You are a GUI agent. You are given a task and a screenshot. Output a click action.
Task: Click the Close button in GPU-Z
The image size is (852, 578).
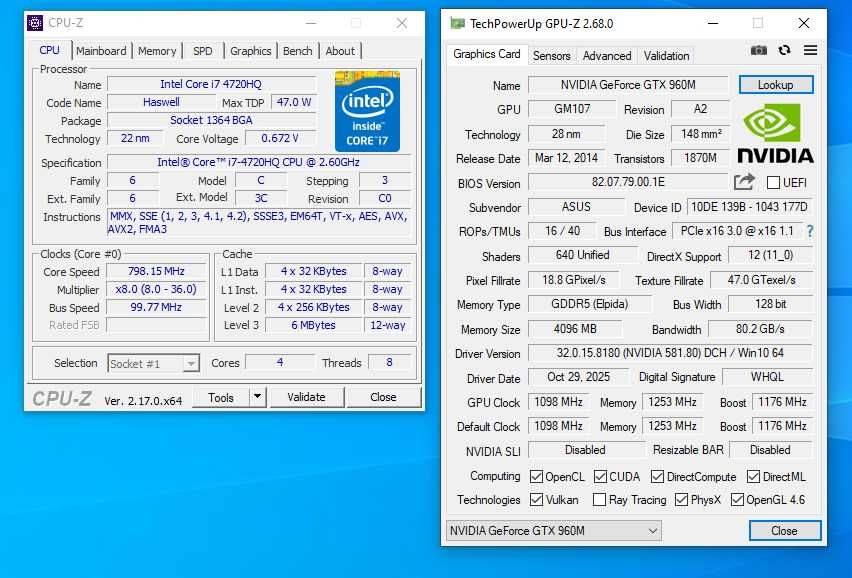click(x=785, y=531)
